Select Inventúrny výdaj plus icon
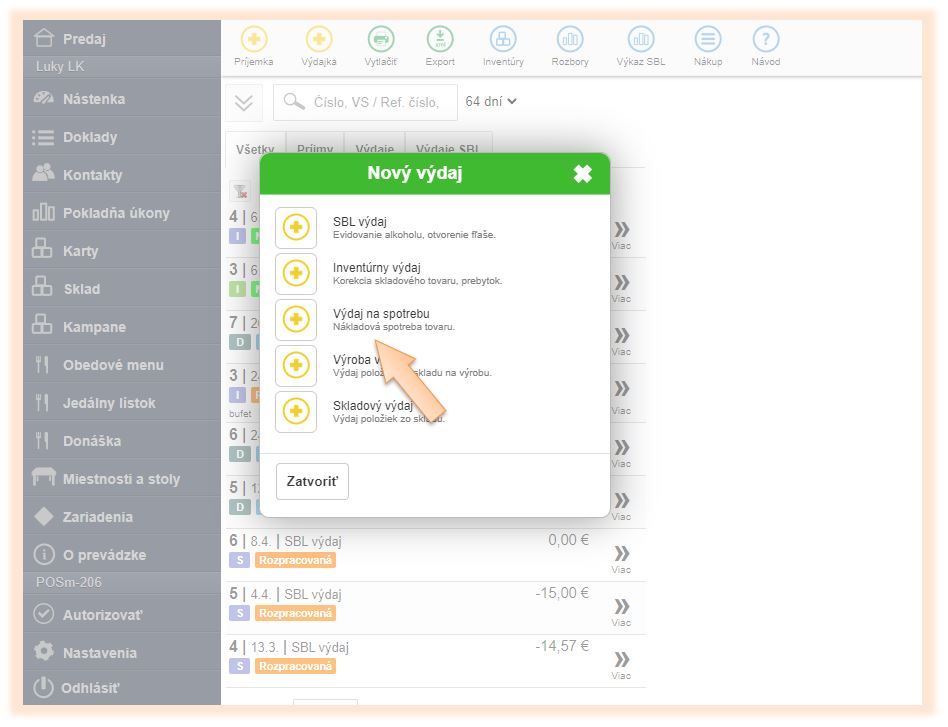948x727 pixels. (x=296, y=274)
